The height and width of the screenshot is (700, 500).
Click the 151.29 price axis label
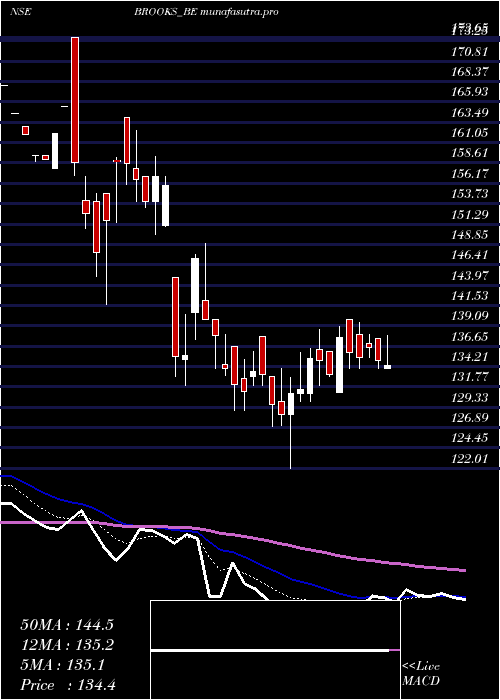click(469, 215)
